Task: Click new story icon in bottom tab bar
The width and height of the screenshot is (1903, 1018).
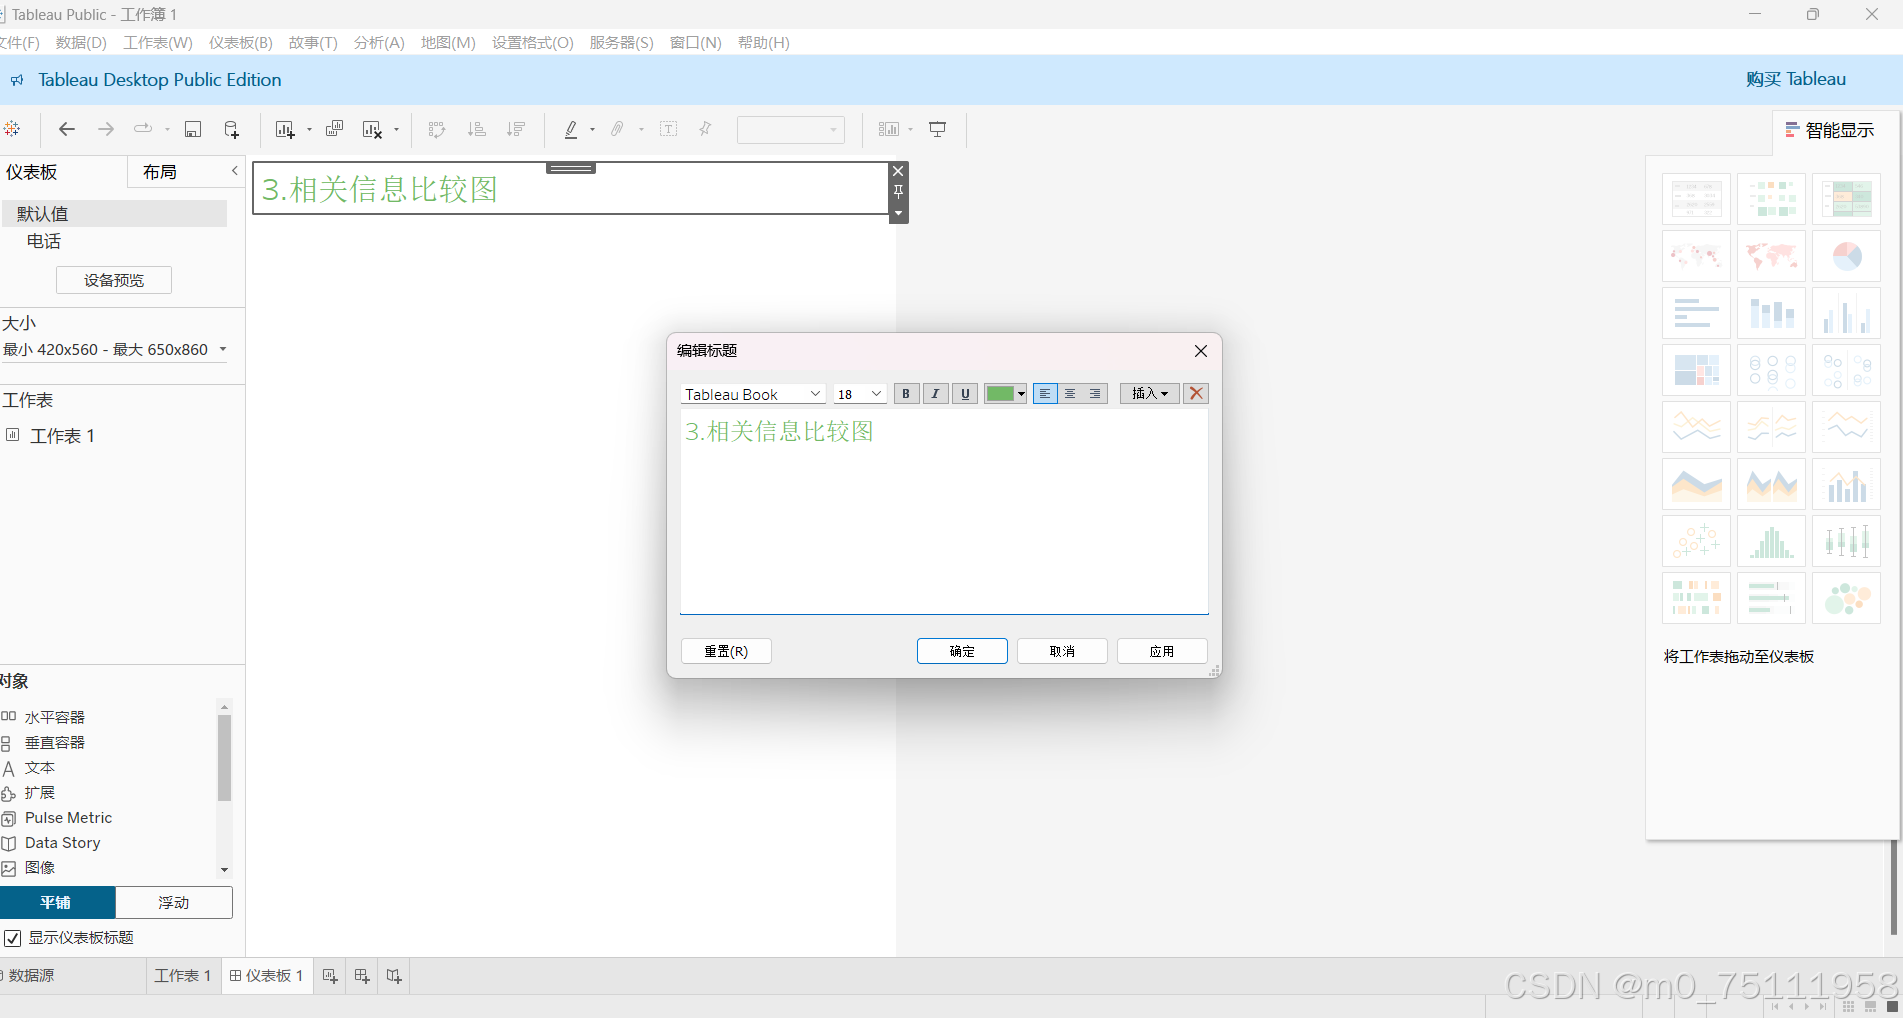Action: pos(394,976)
